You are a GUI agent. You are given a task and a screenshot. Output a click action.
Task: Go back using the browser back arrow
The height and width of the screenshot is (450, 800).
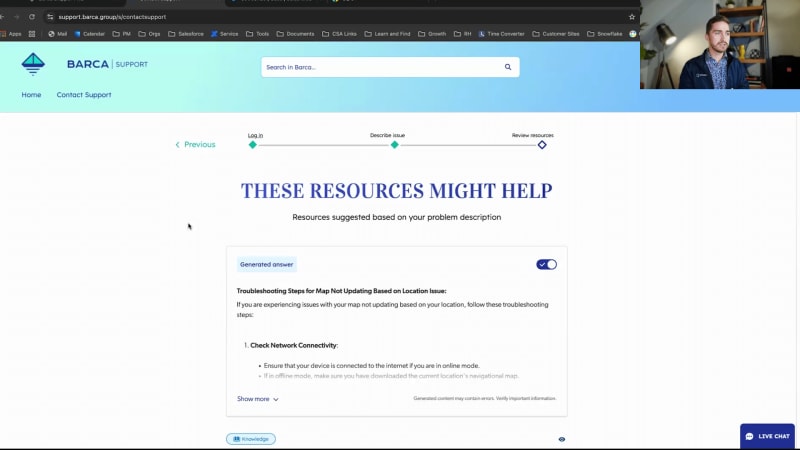click(3, 17)
